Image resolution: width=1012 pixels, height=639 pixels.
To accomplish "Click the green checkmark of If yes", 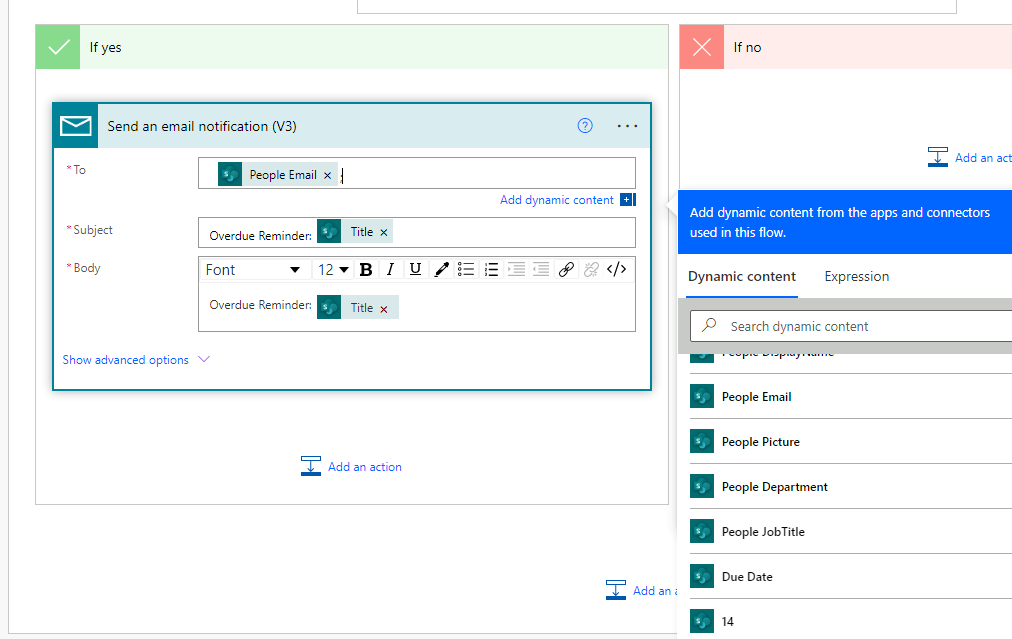I will point(58,47).
